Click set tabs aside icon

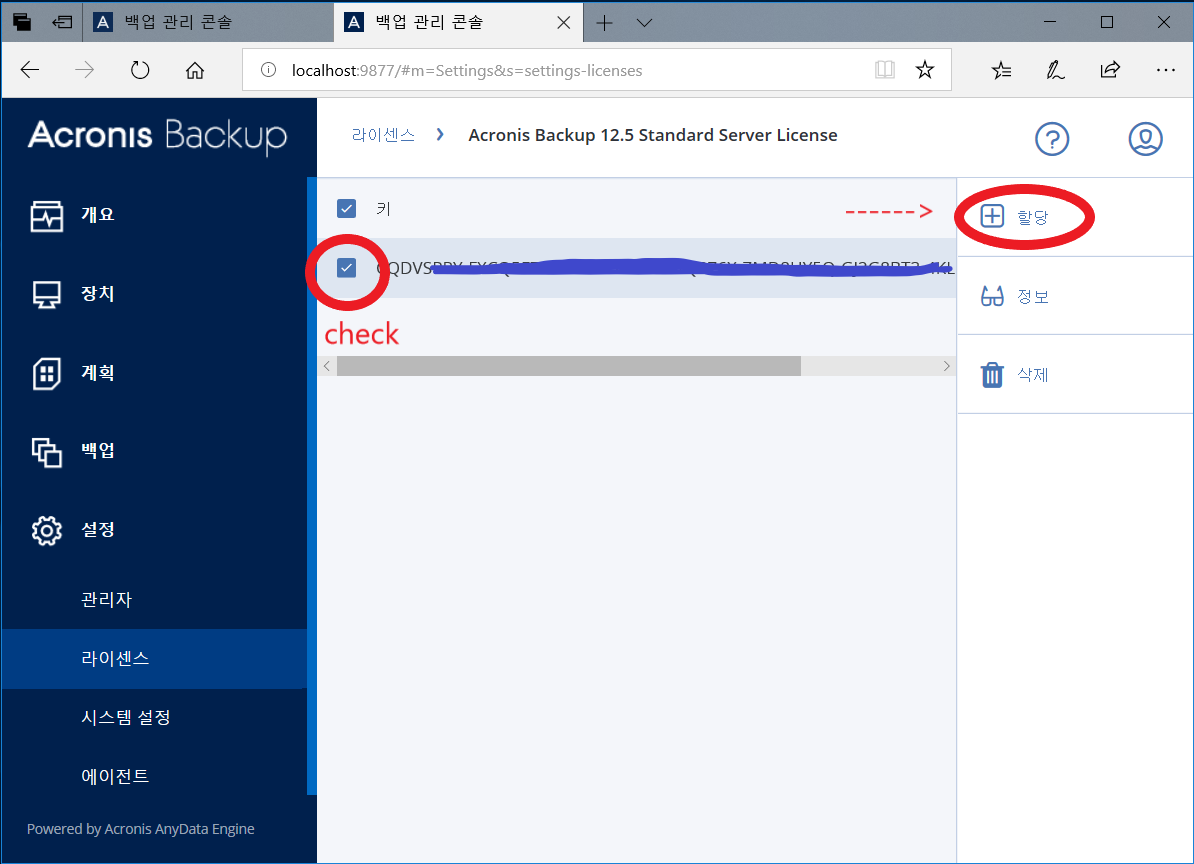pos(62,22)
